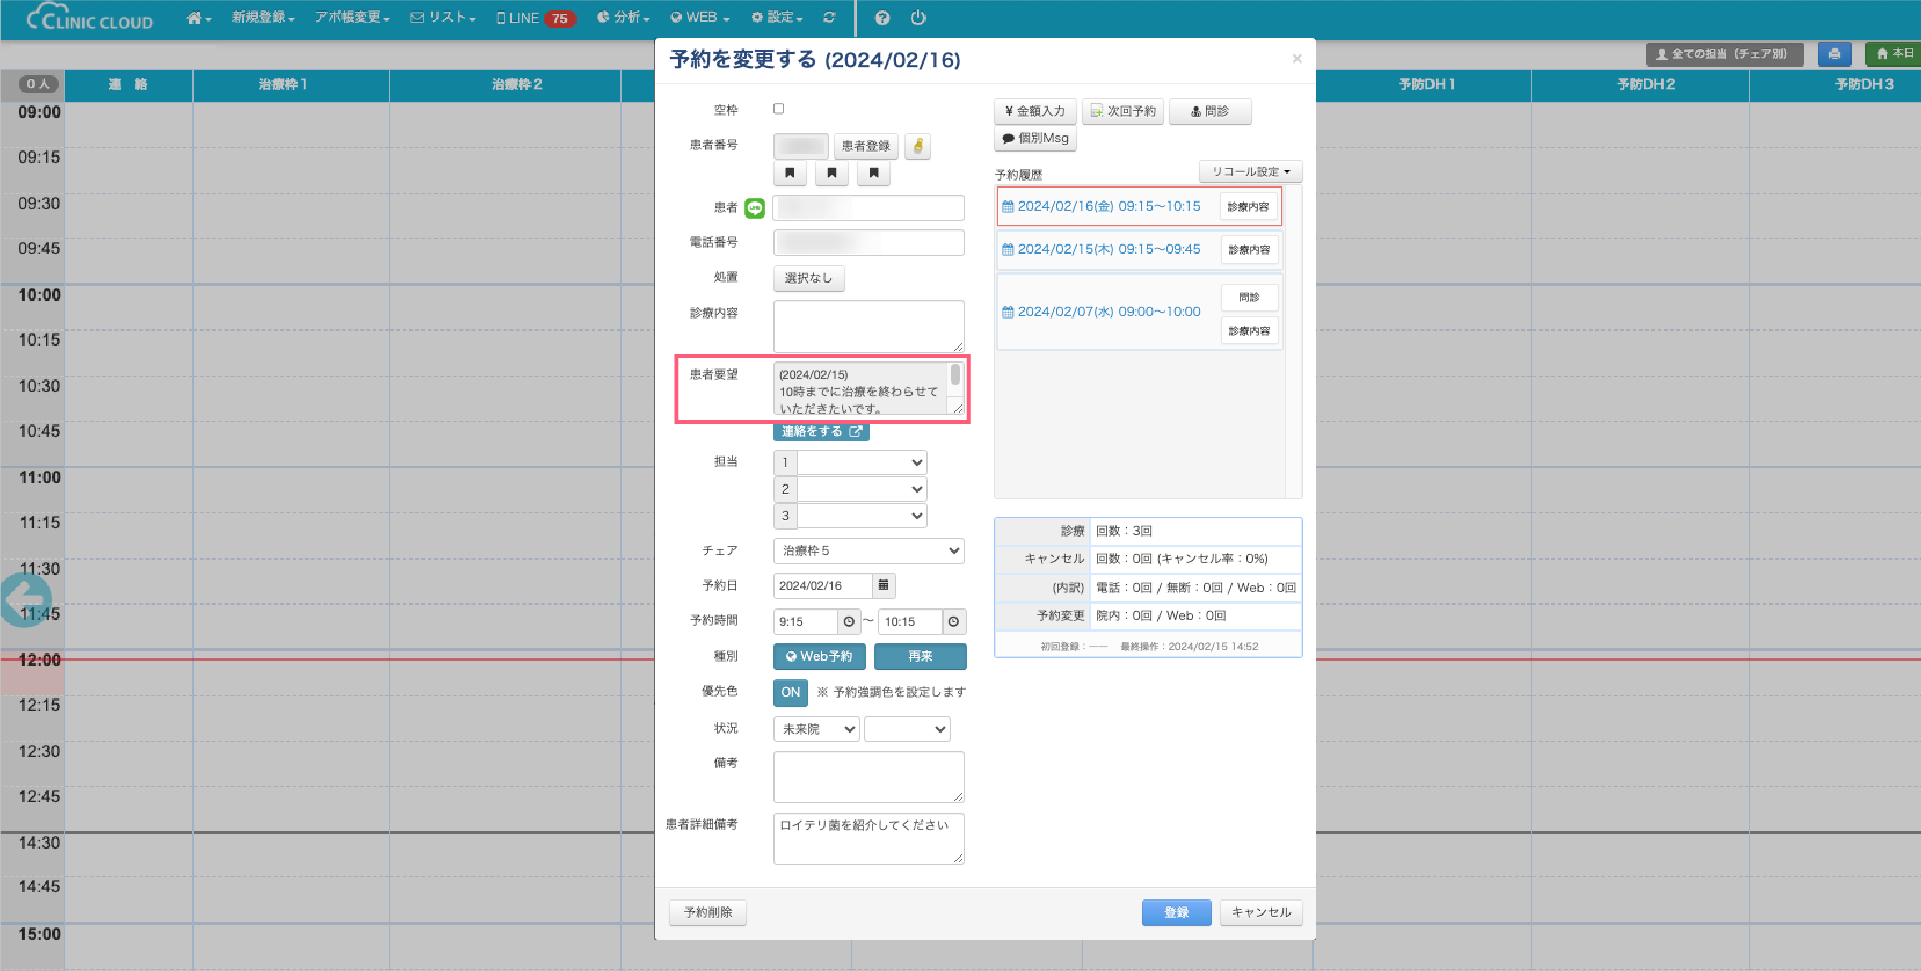Click the 患者要望 textarea scrollbar
Image resolution: width=1921 pixels, height=971 pixels.
(955, 376)
